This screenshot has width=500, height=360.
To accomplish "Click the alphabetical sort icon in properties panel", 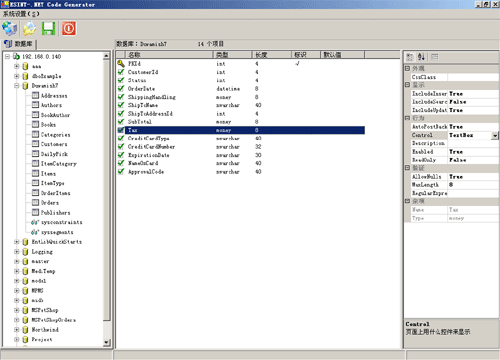I will (421, 57).
